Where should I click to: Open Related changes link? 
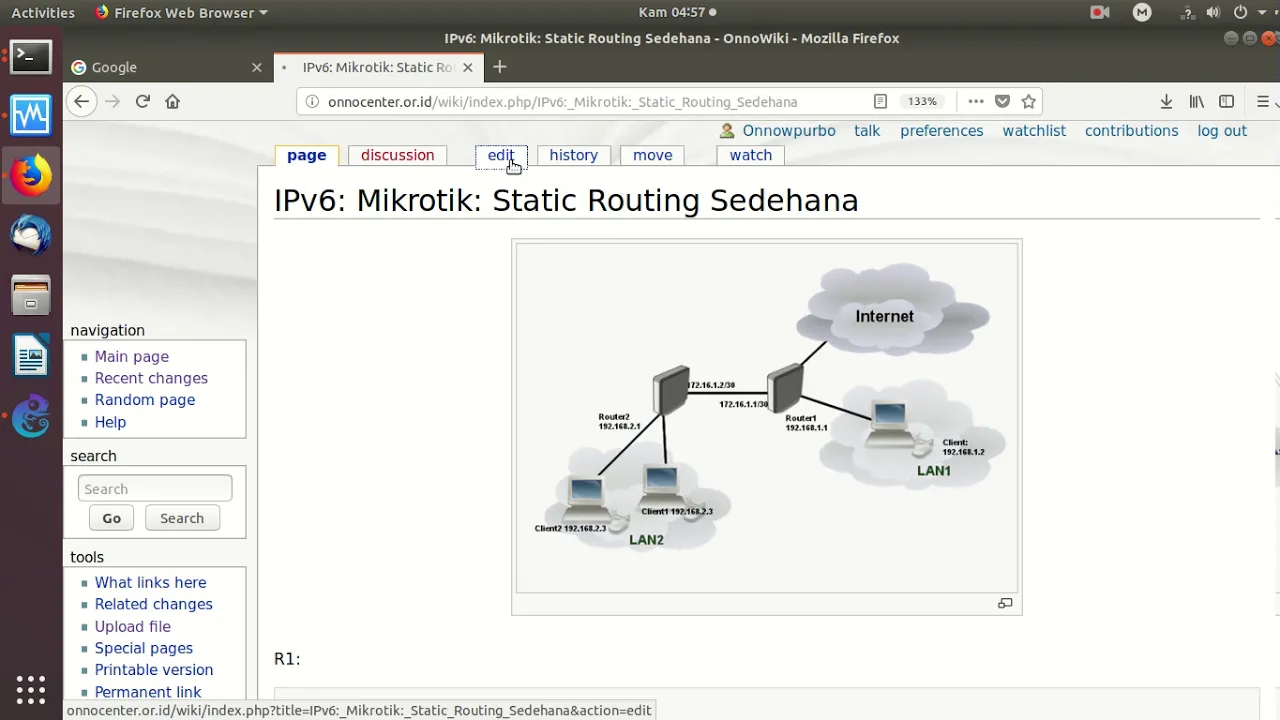153,604
